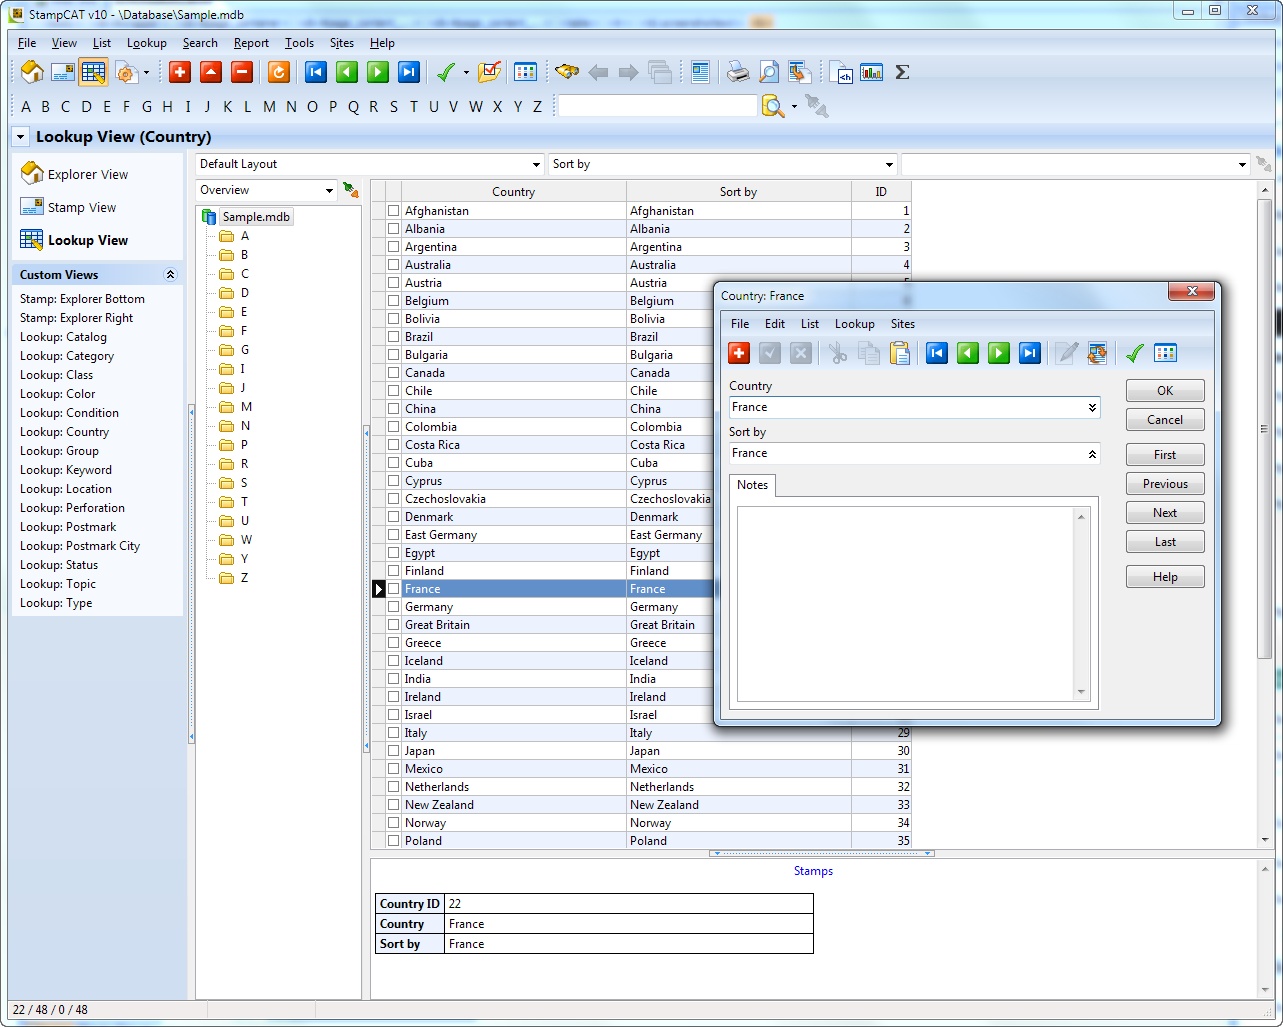Go to last record with main toolbar arrow
Screen dimensions: 1283x1027
click(x=408, y=72)
